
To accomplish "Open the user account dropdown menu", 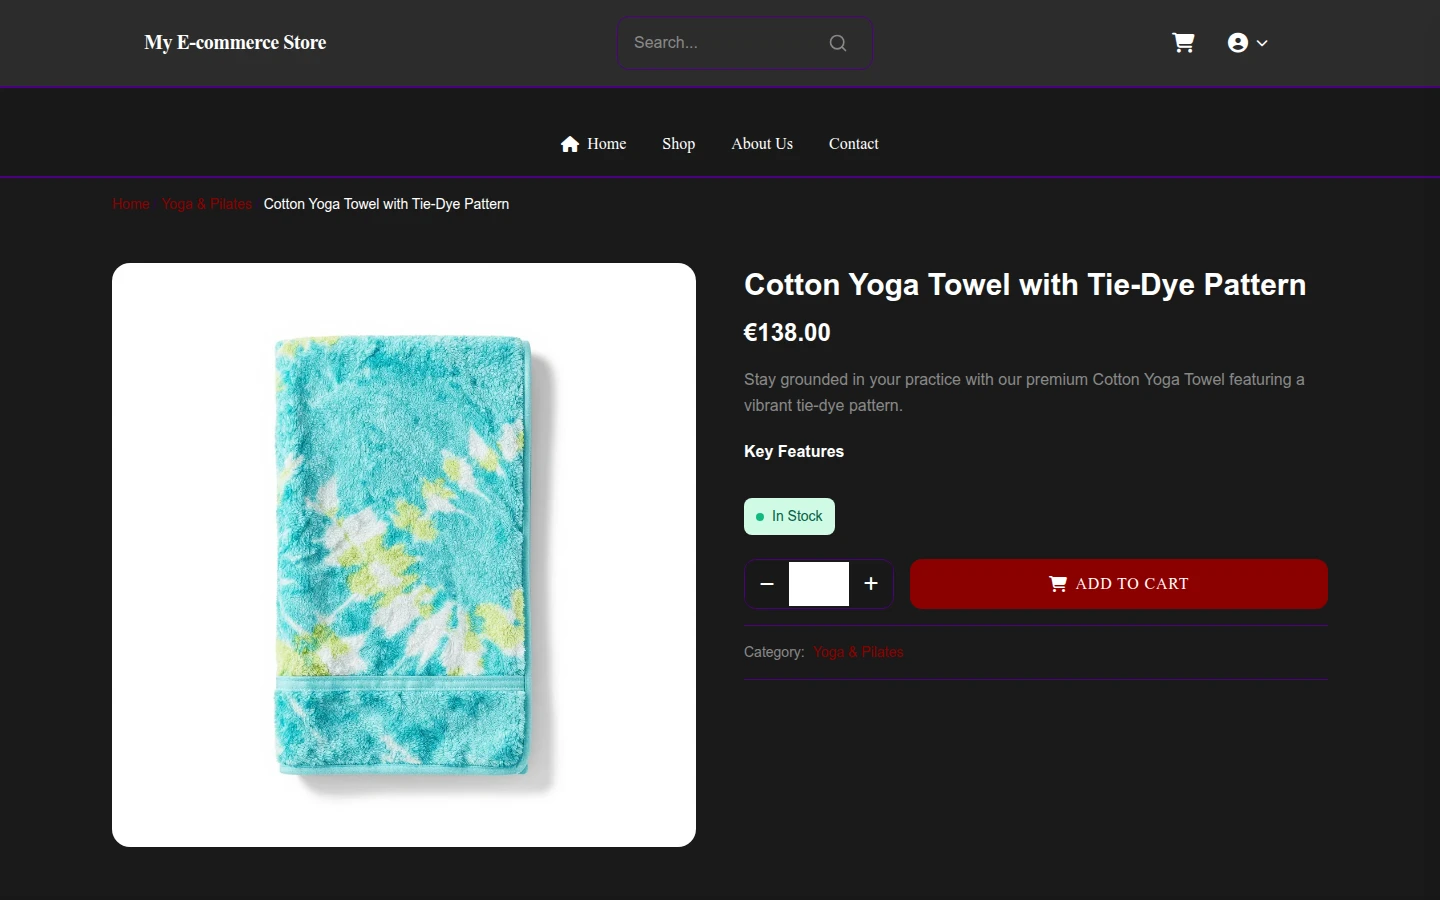I will [x=1247, y=43].
